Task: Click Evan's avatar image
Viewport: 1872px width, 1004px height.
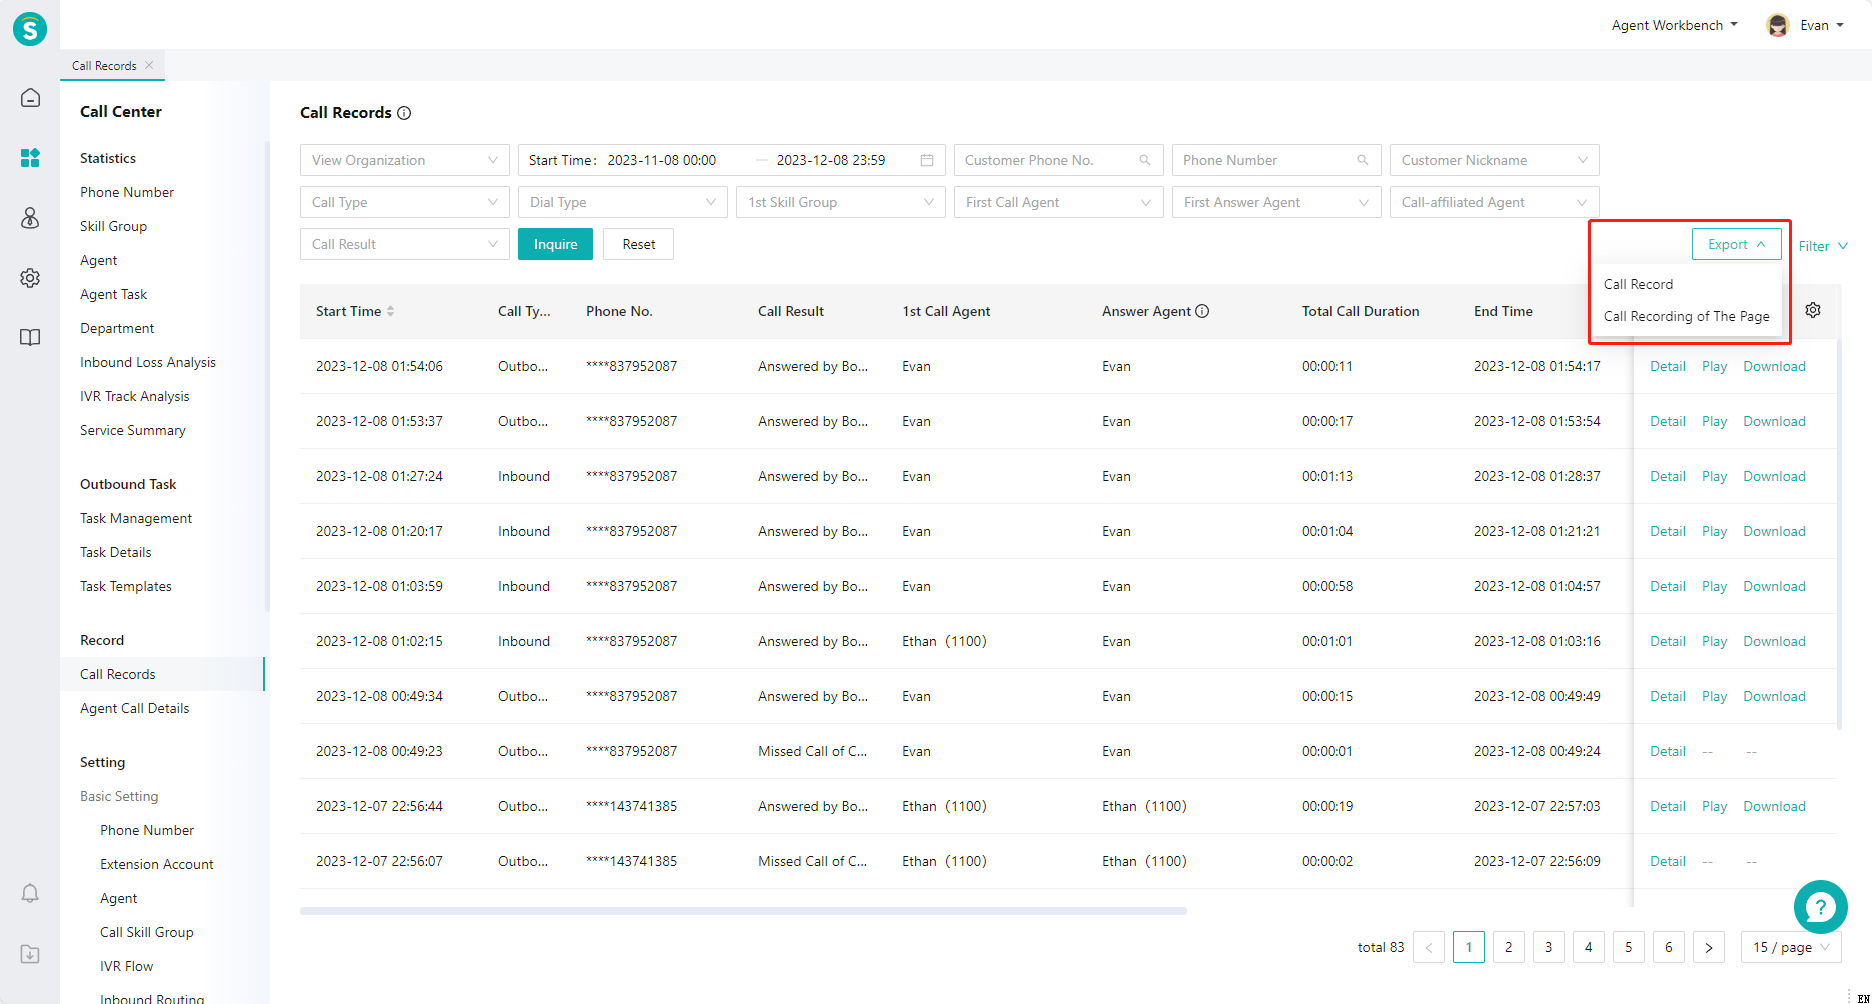Action: 1777,25
